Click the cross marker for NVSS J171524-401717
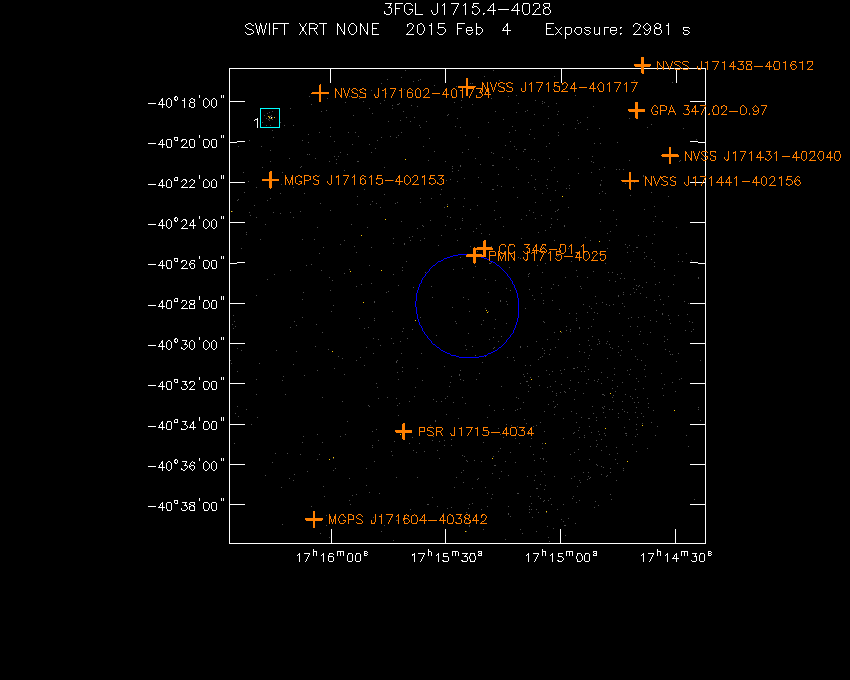Image resolution: width=850 pixels, height=680 pixels. coord(467,87)
